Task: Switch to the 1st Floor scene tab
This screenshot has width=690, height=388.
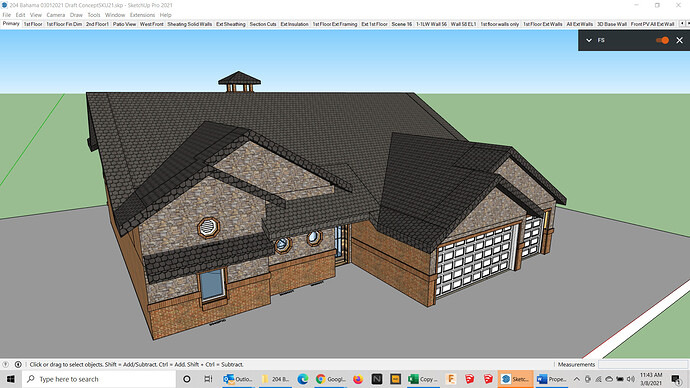Action: pos(33,24)
